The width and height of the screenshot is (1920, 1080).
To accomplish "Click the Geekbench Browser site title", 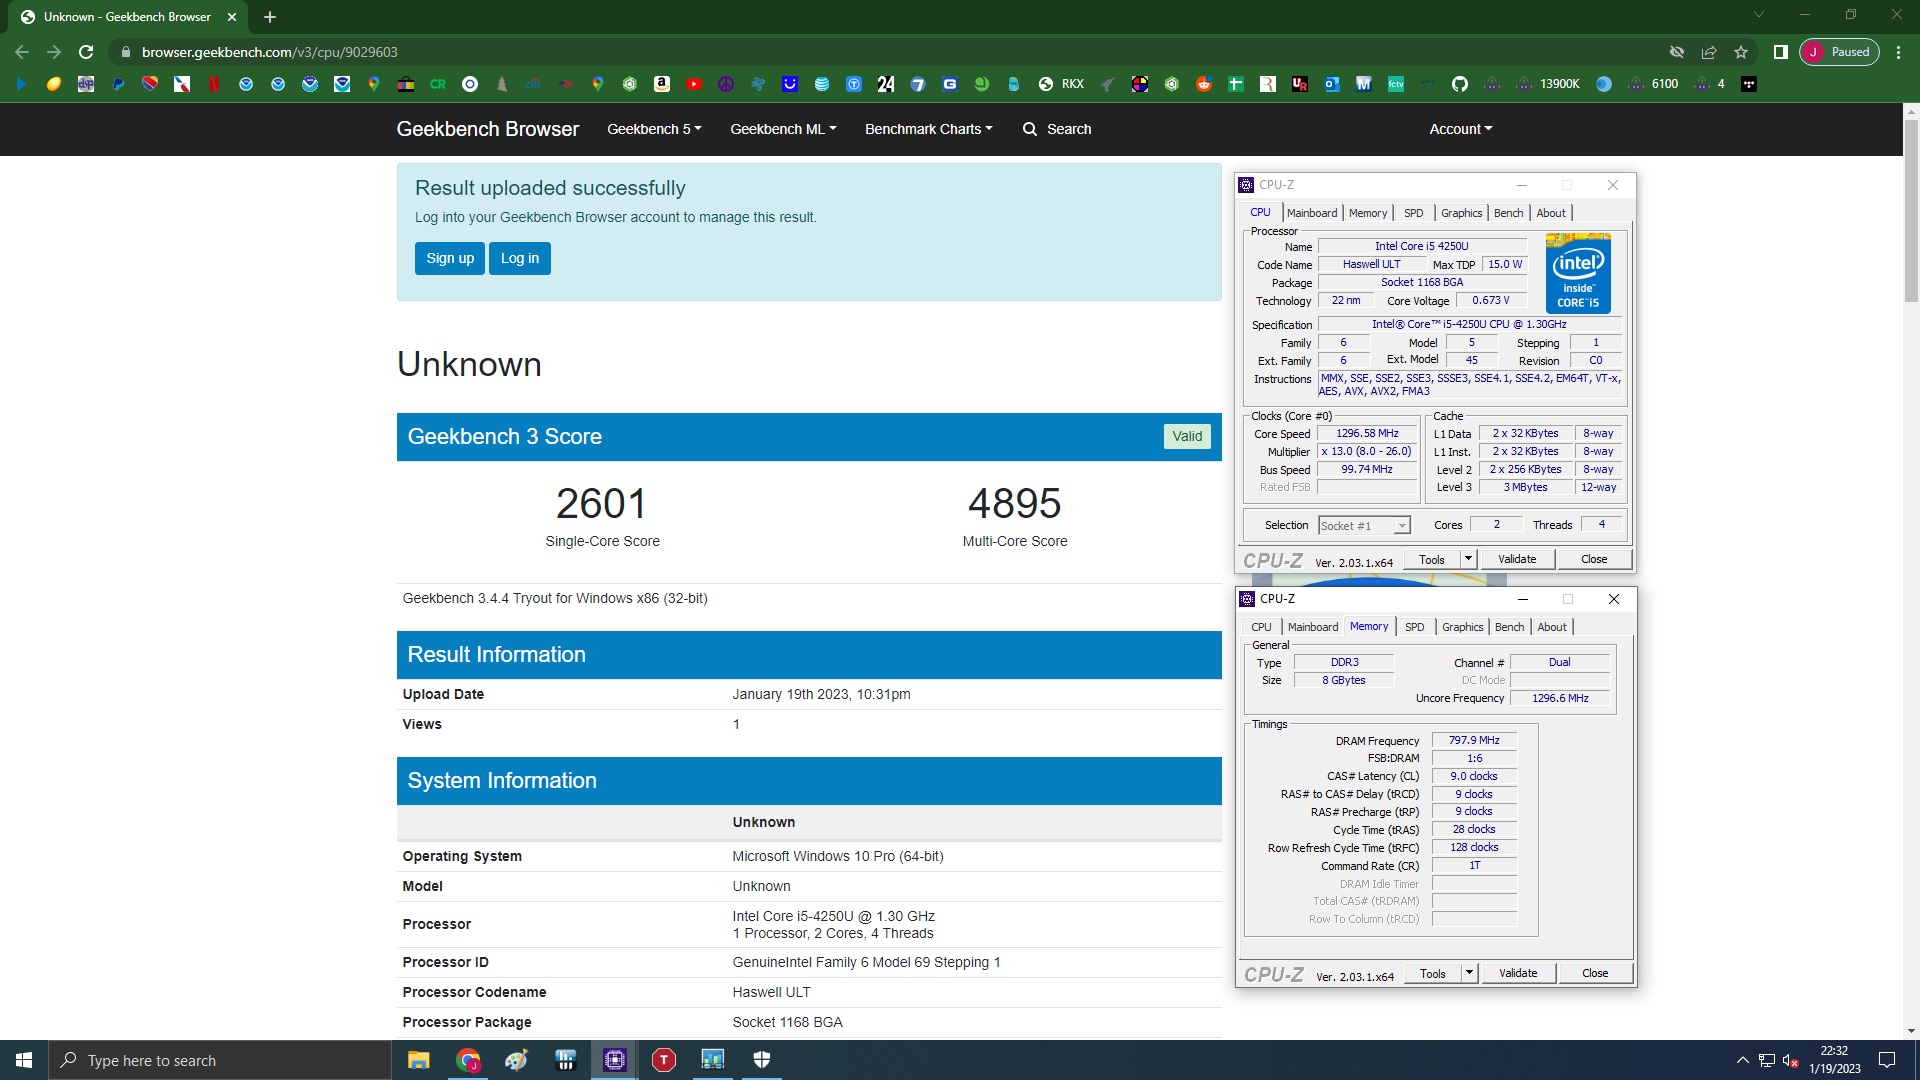I will pyautogui.click(x=487, y=129).
